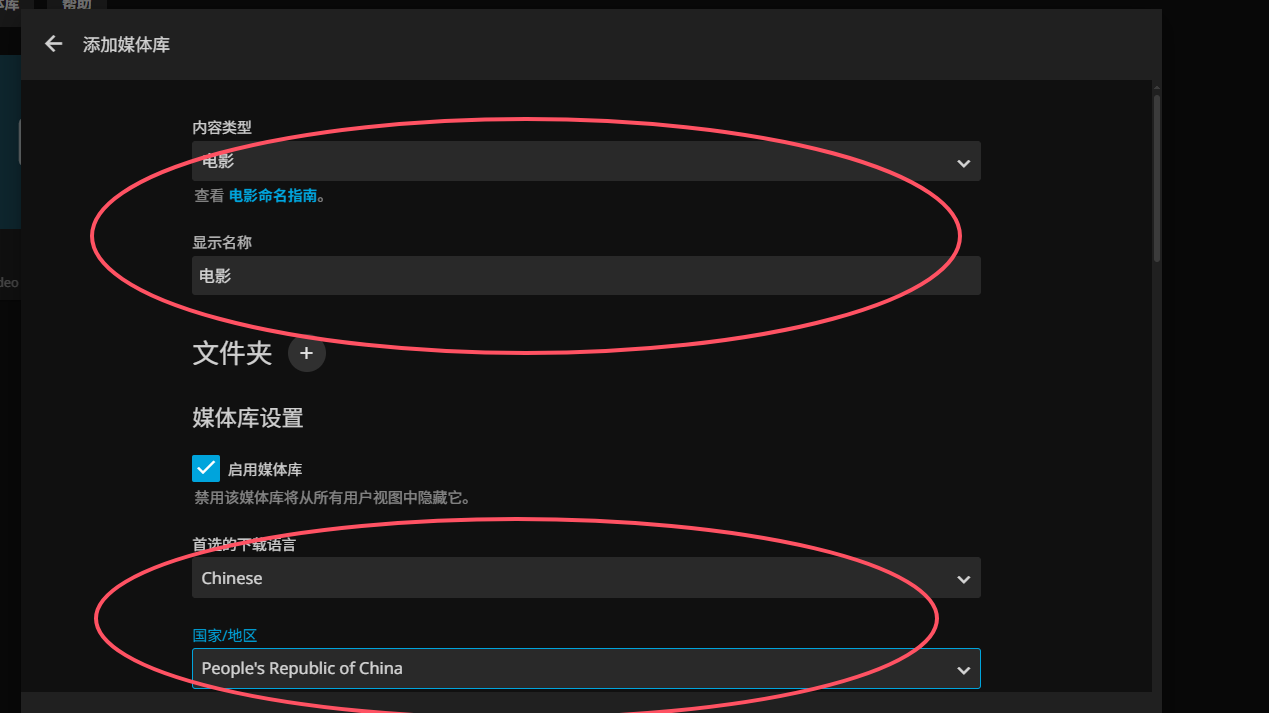Click the 文件夹 section heading
Viewport: 1269px width, 713px height.
click(x=232, y=353)
